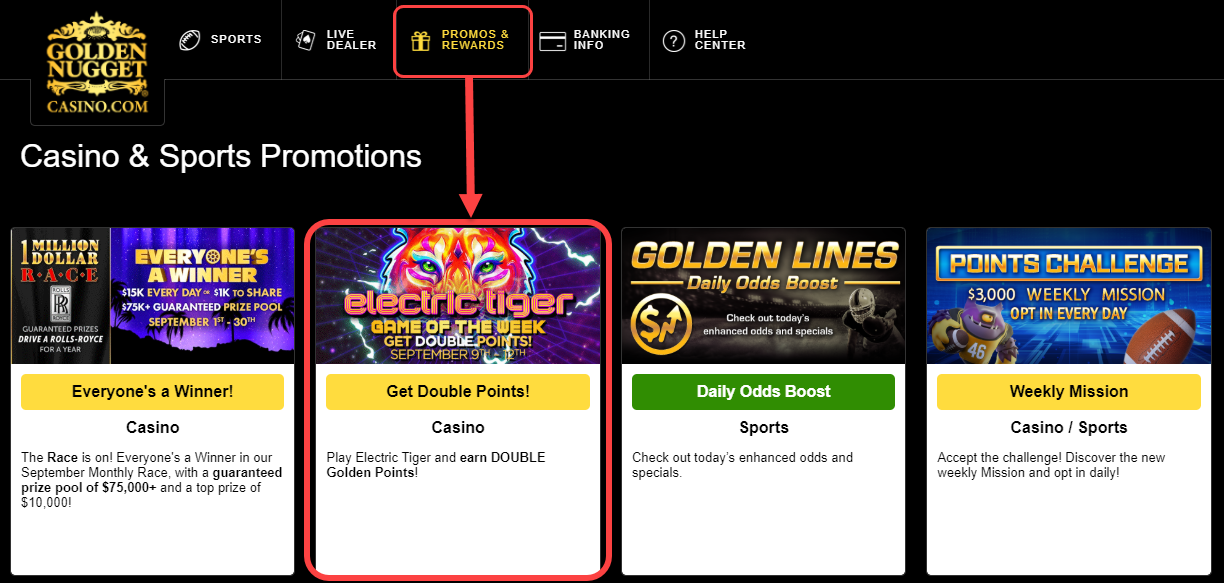Open the Sports menu item
1224x583 pixels.
235,40
